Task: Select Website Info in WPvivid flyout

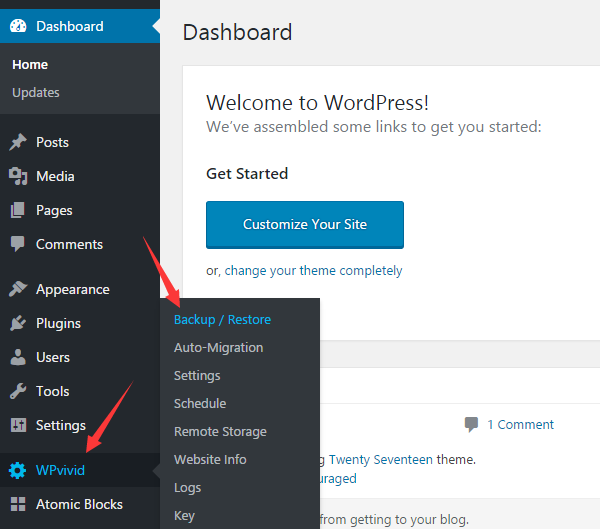Action: [x=210, y=459]
